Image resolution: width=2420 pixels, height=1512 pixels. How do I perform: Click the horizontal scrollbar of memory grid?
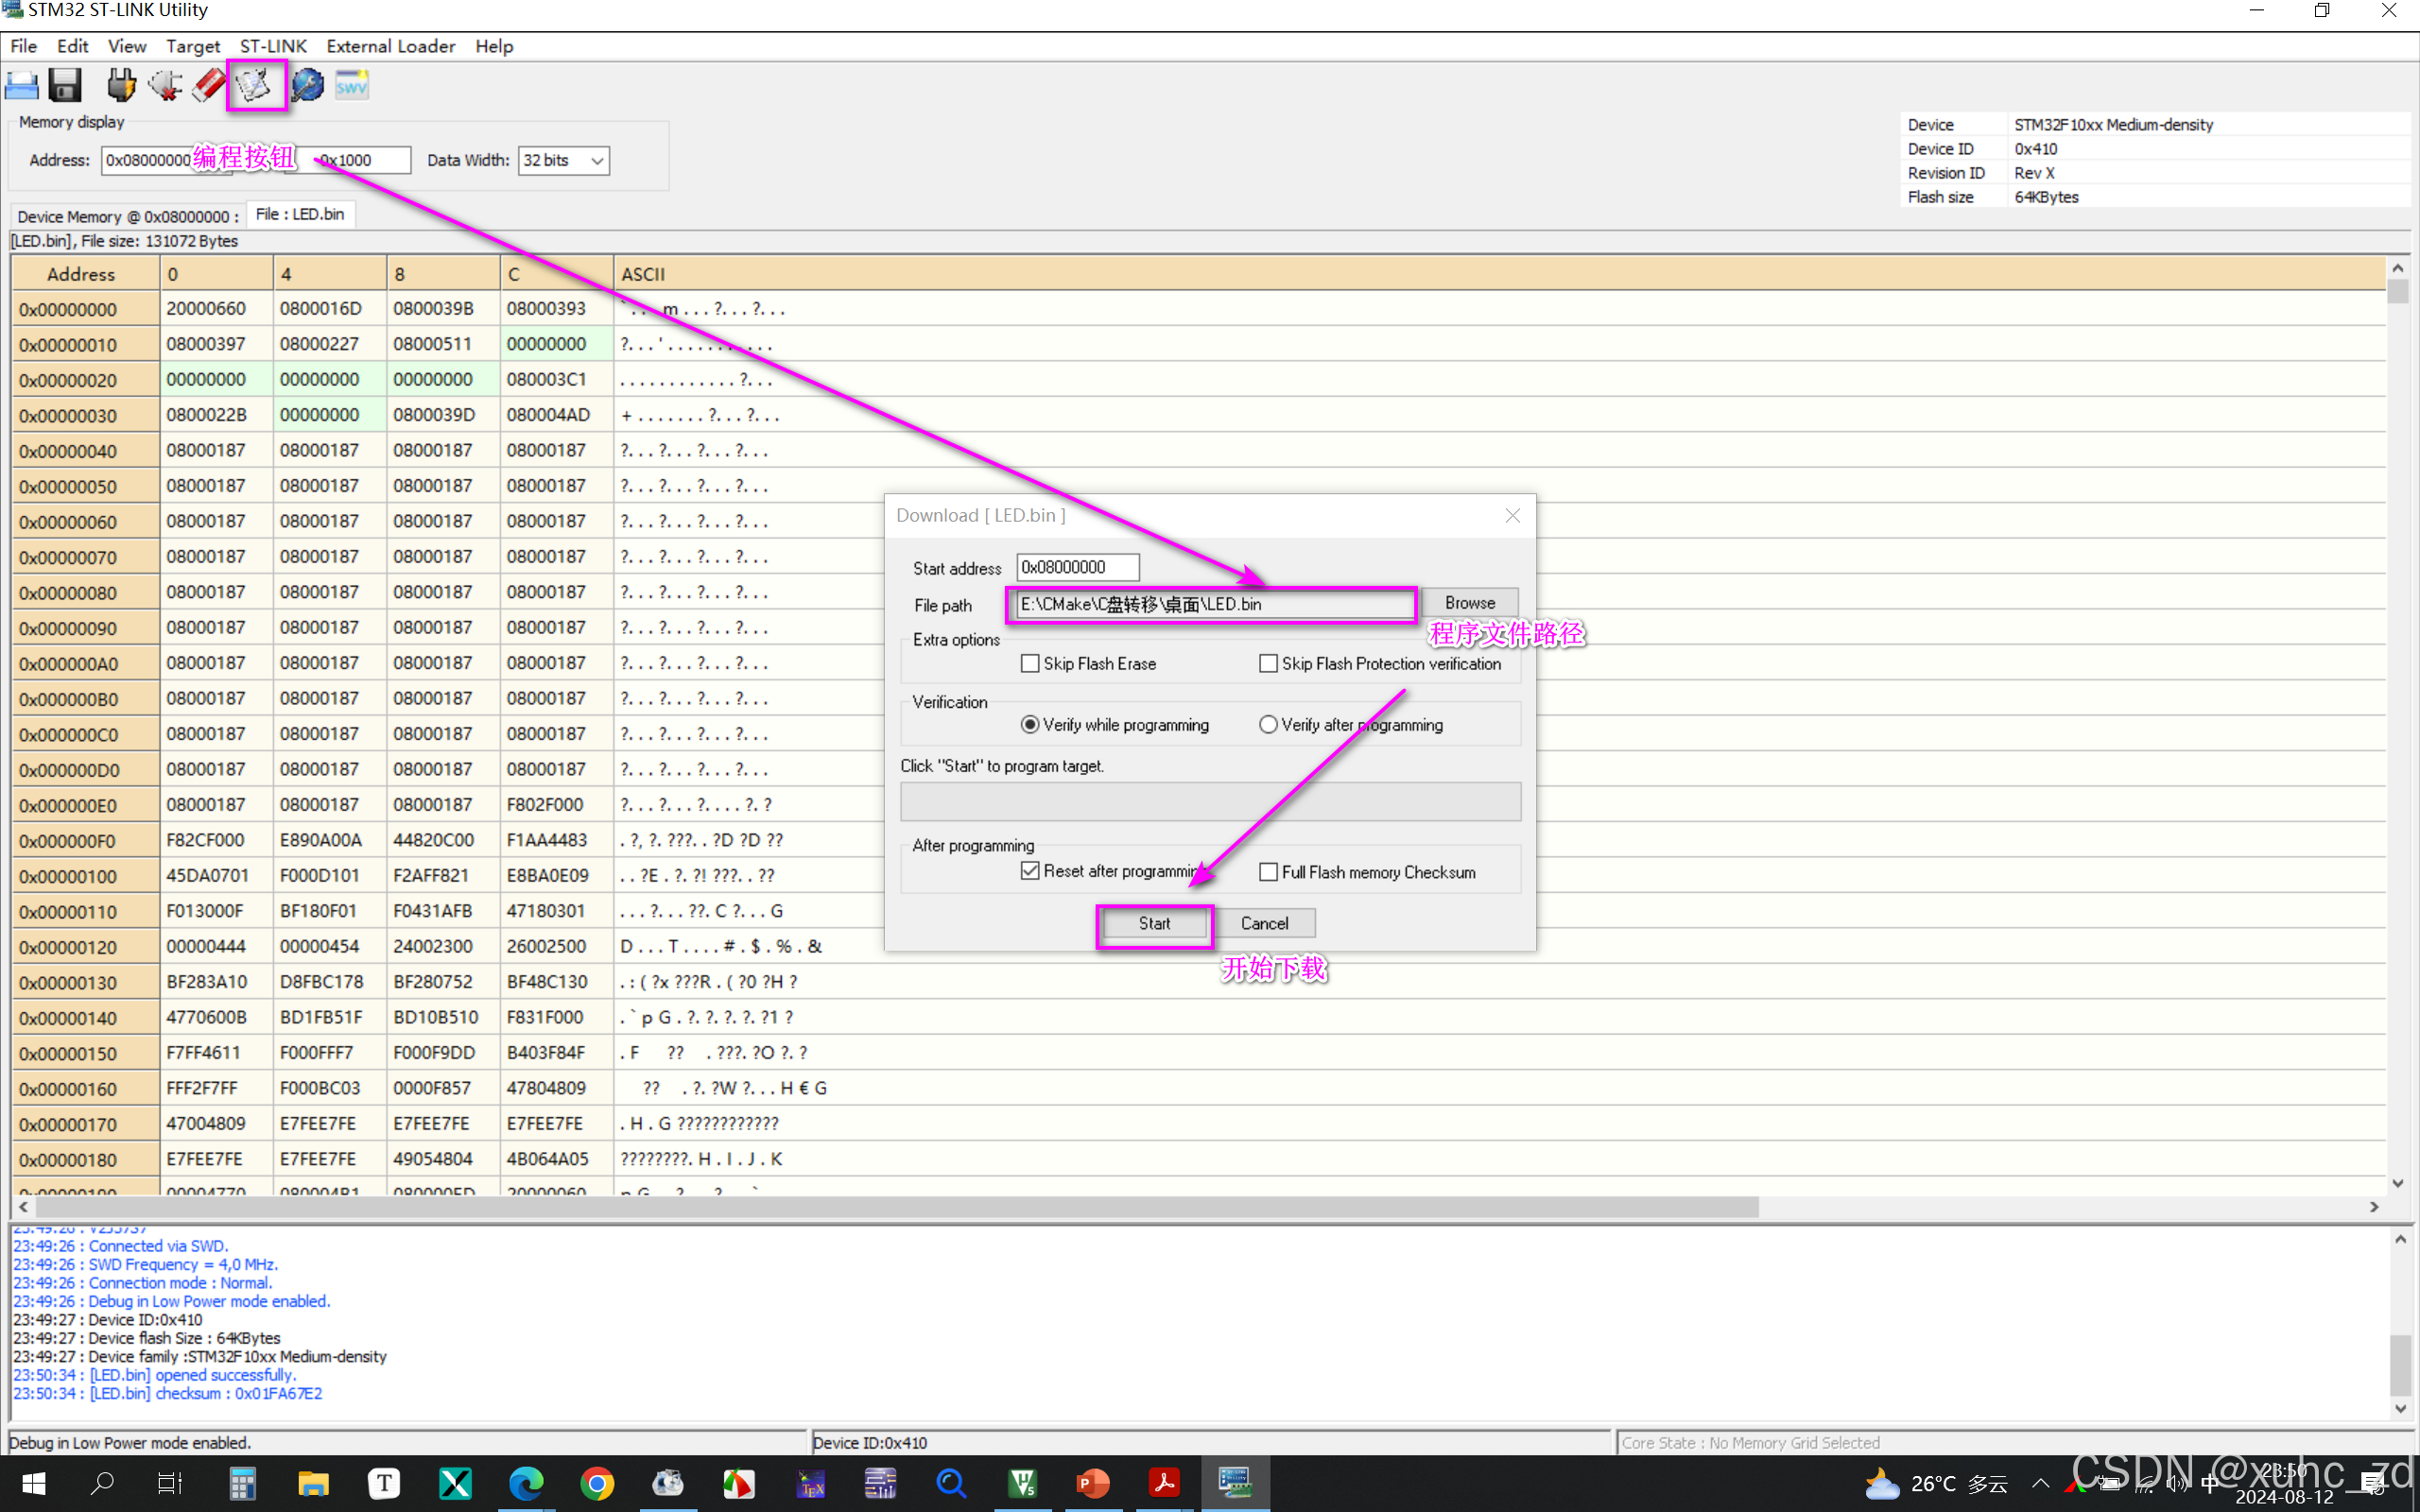(x=896, y=1207)
